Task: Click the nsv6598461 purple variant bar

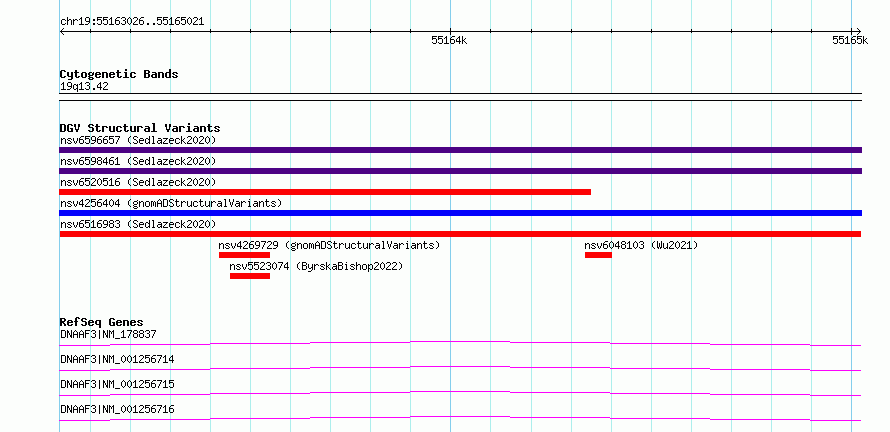Action: (x=460, y=171)
